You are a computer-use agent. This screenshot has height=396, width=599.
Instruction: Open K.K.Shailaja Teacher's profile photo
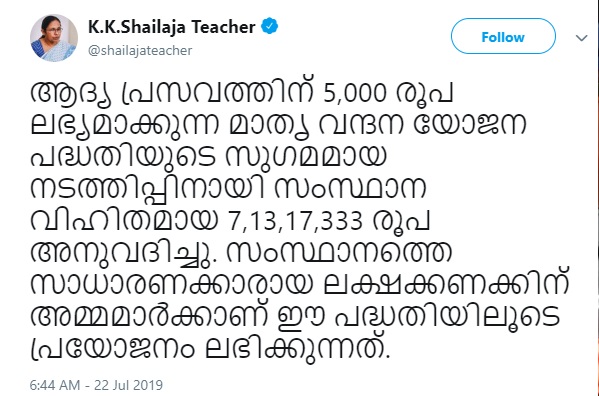tap(54, 38)
